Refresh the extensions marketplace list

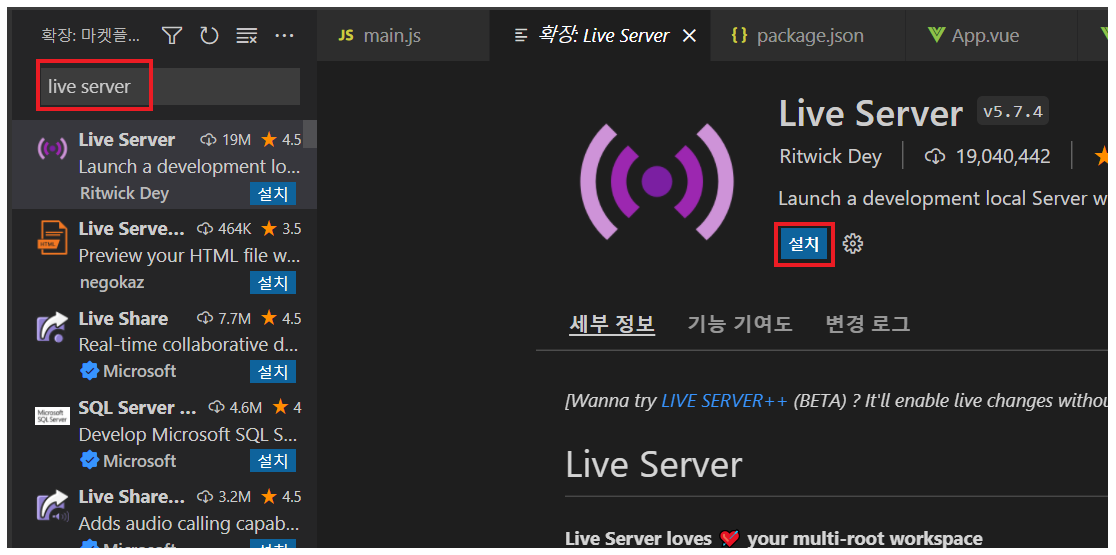click(209, 35)
